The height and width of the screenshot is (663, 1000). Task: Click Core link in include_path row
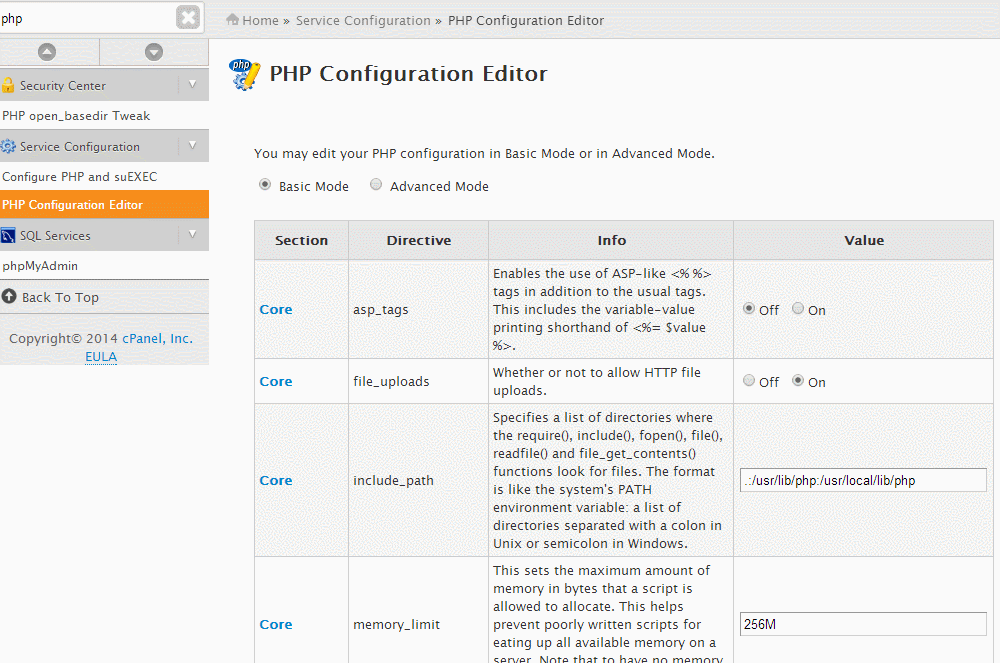pyautogui.click(x=276, y=480)
